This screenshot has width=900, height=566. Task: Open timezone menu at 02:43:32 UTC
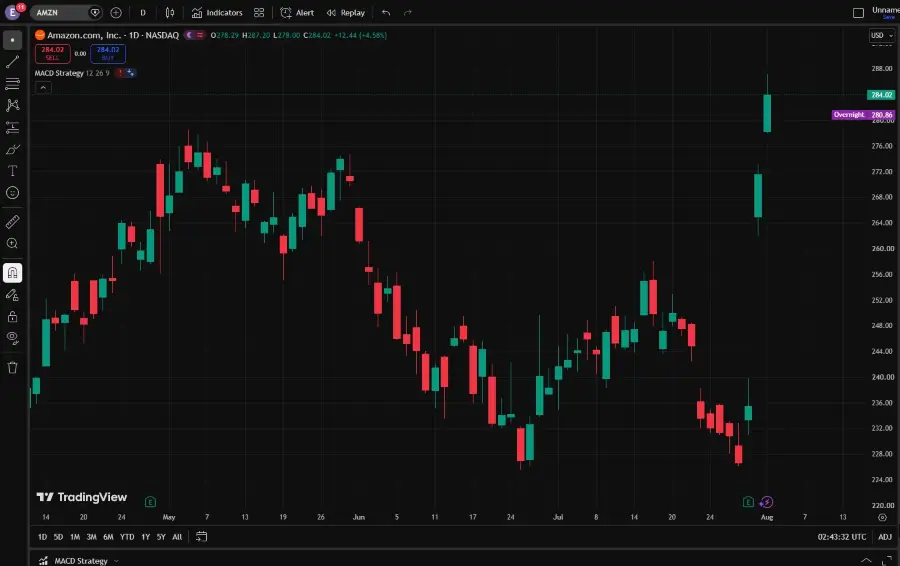pyautogui.click(x=841, y=537)
